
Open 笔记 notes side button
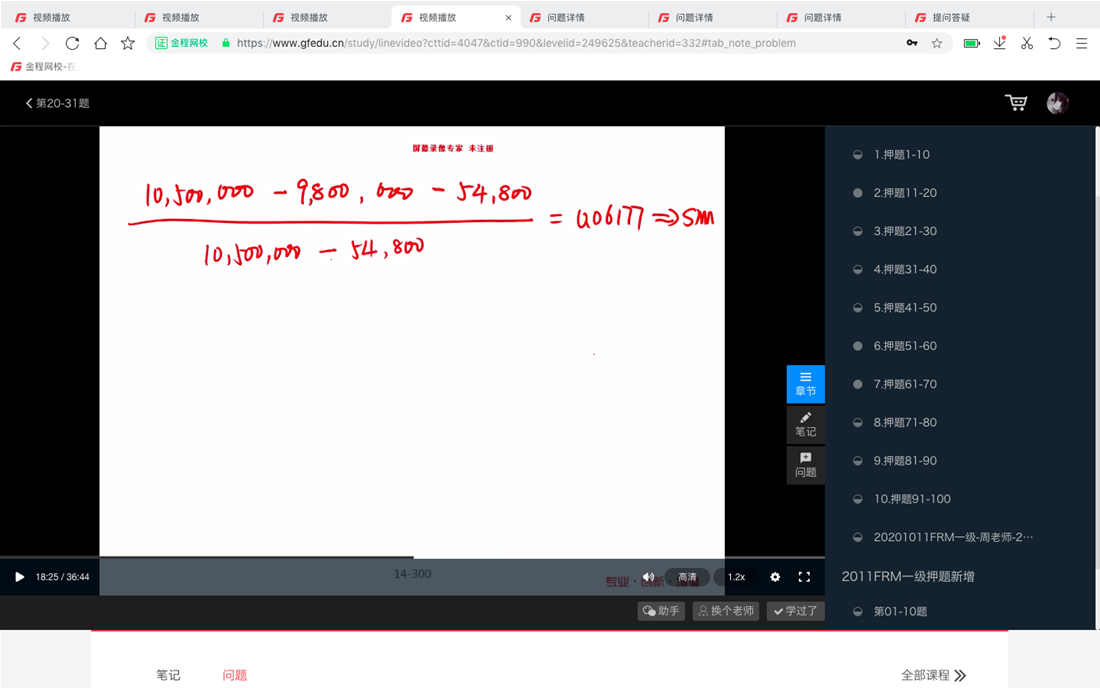(805, 425)
